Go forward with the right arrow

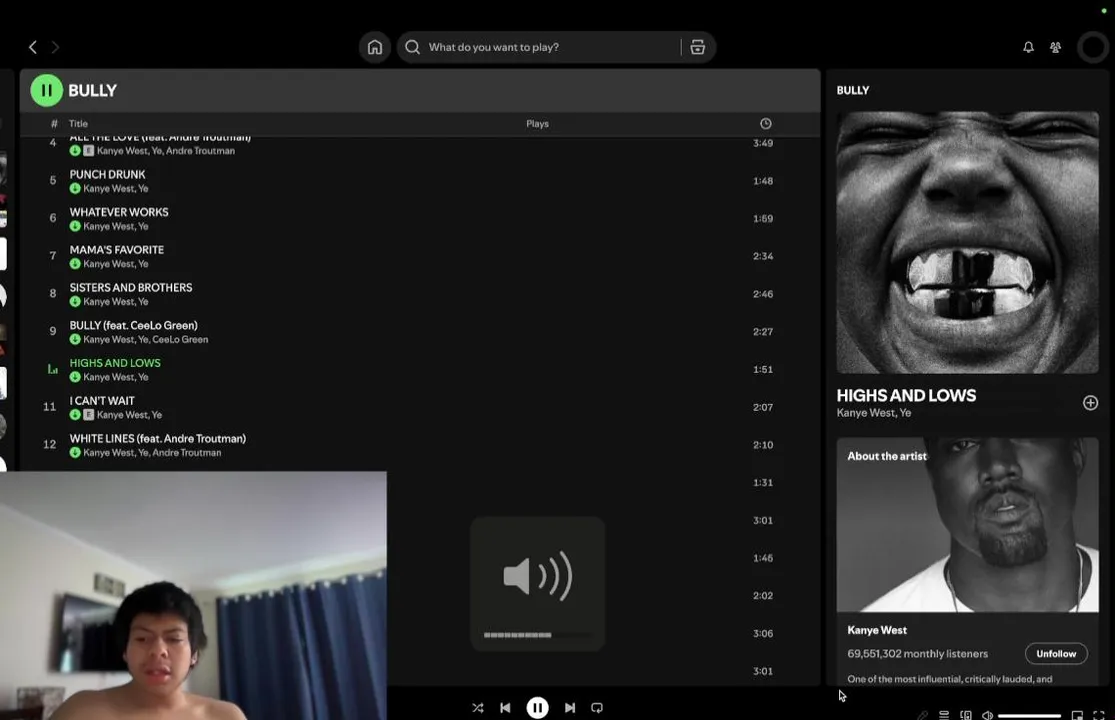point(55,47)
